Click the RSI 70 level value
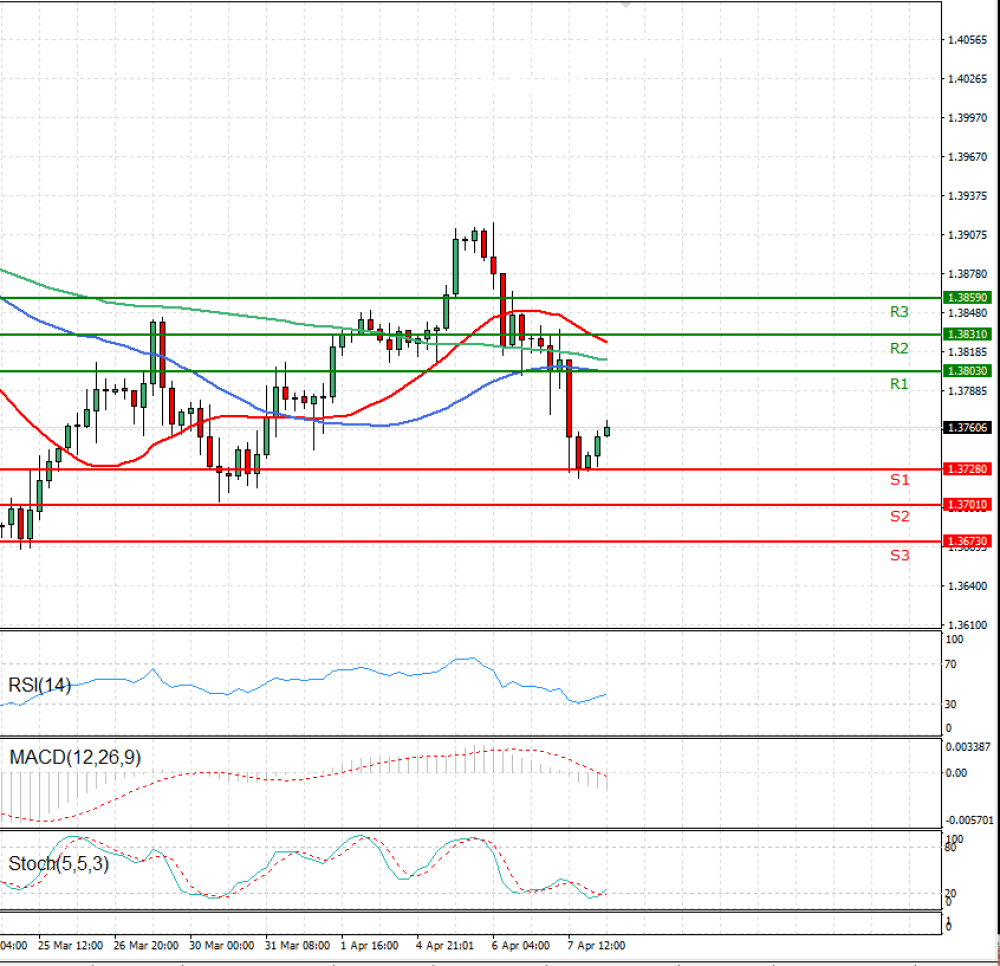Screen dimensions: 1000x966 [950, 664]
